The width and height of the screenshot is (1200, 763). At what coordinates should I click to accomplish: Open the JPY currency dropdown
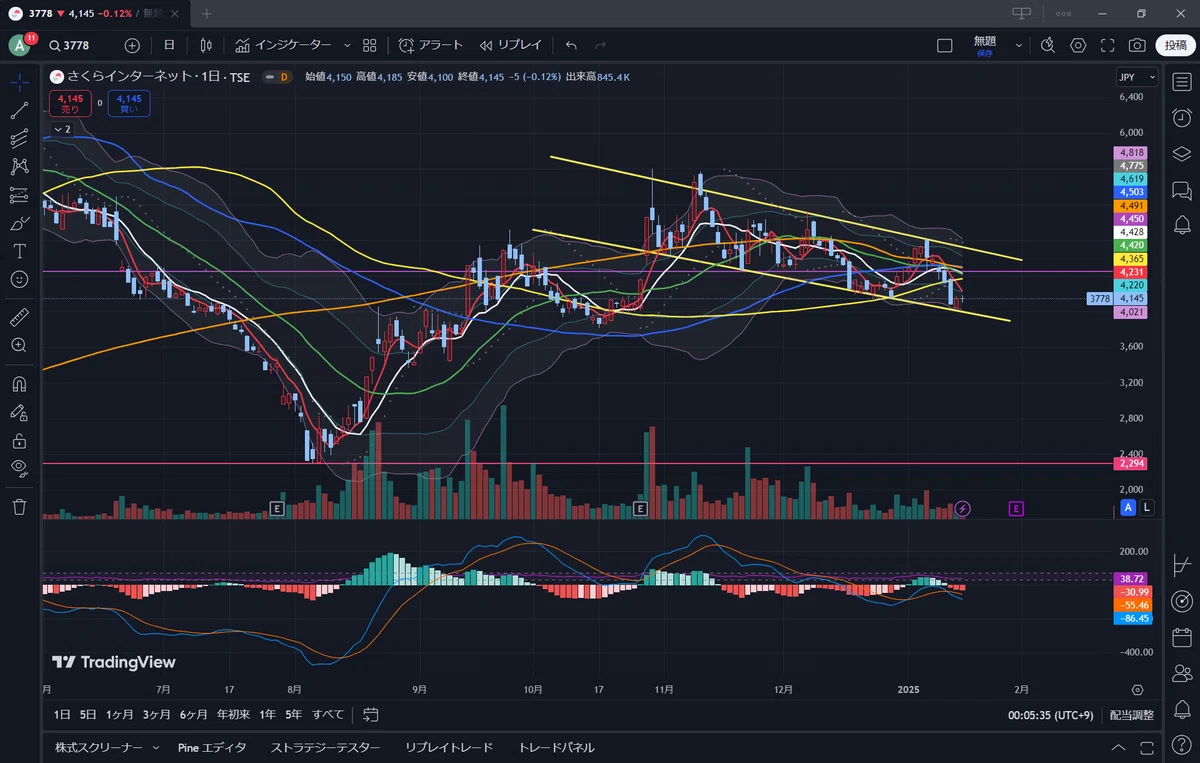(1137, 77)
